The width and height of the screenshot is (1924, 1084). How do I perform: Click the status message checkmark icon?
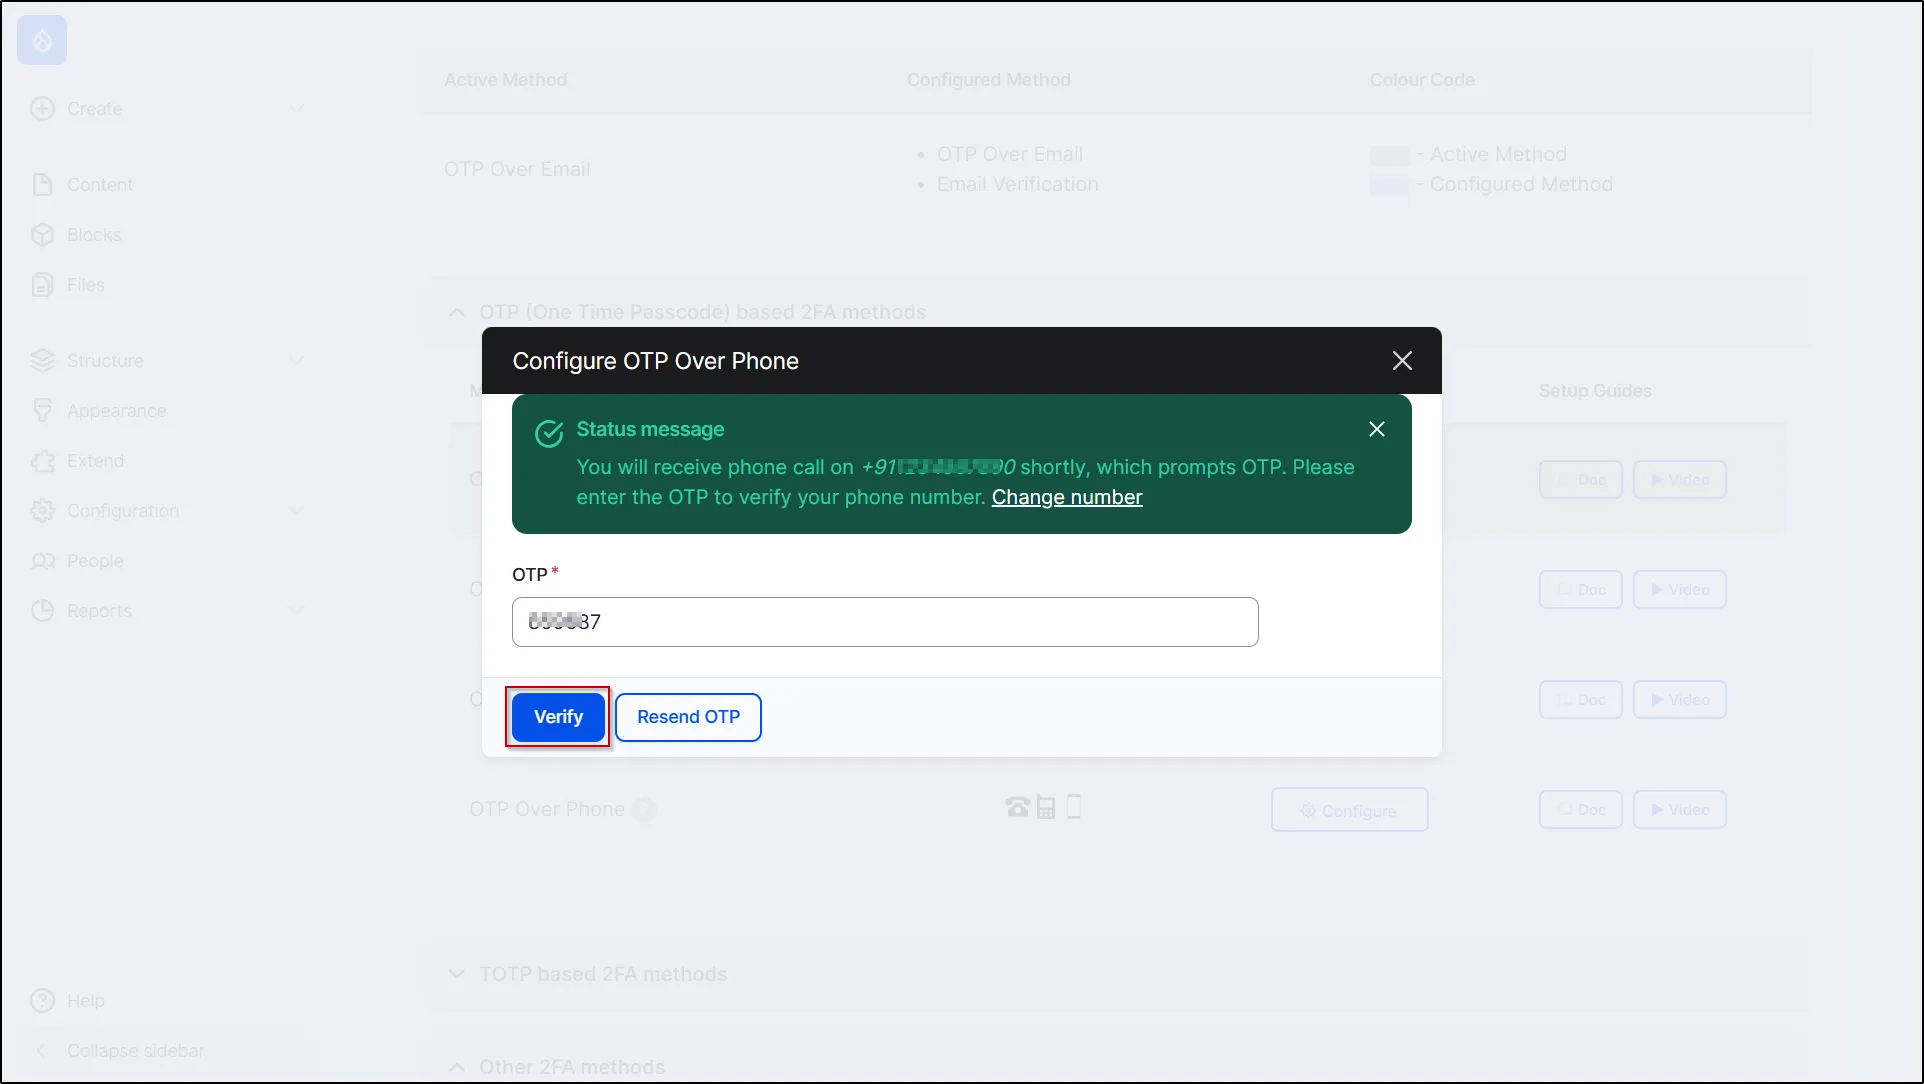tap(549, 434)
